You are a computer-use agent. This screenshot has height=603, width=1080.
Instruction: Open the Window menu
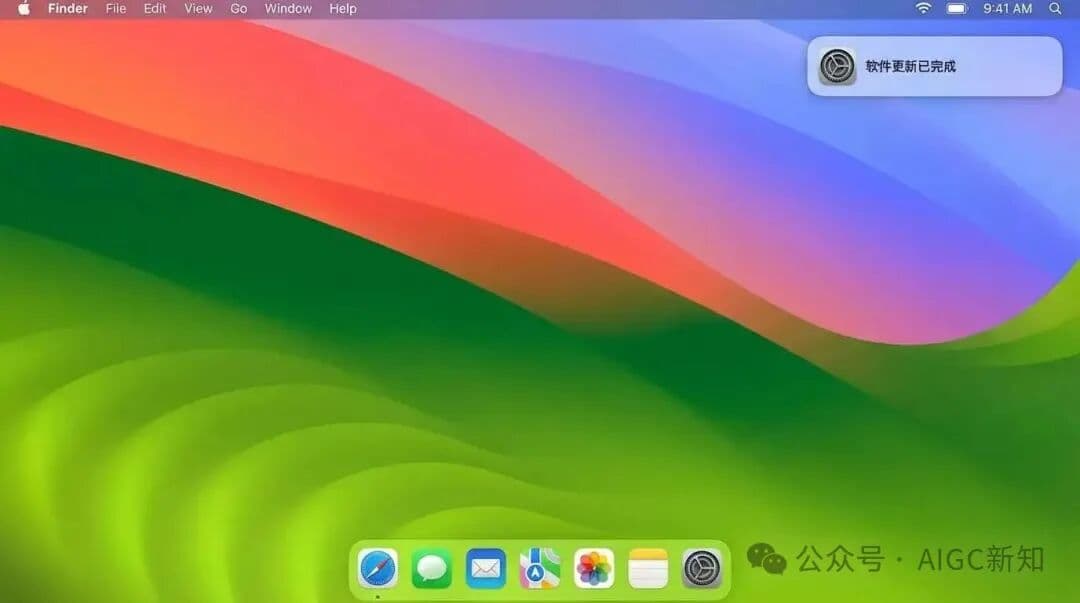point(287,8)
